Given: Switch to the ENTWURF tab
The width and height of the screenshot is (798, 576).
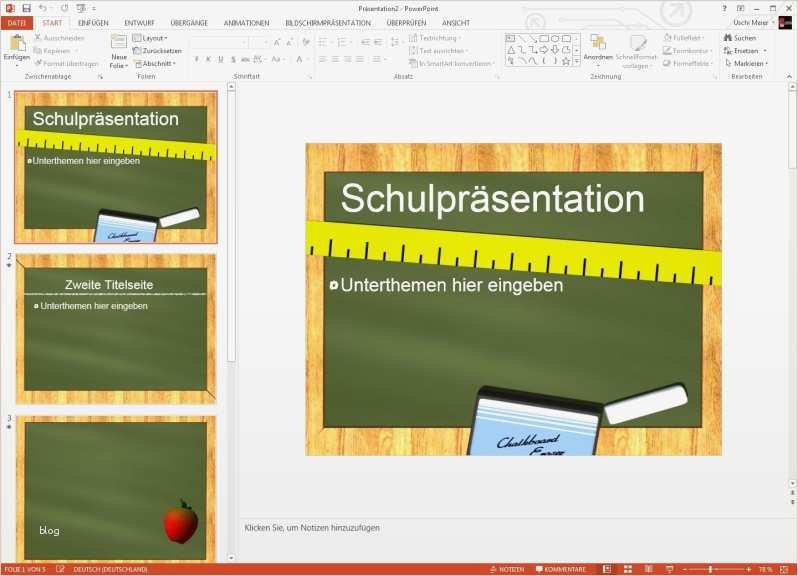Looking at the screenshot, I should [139, 23].
